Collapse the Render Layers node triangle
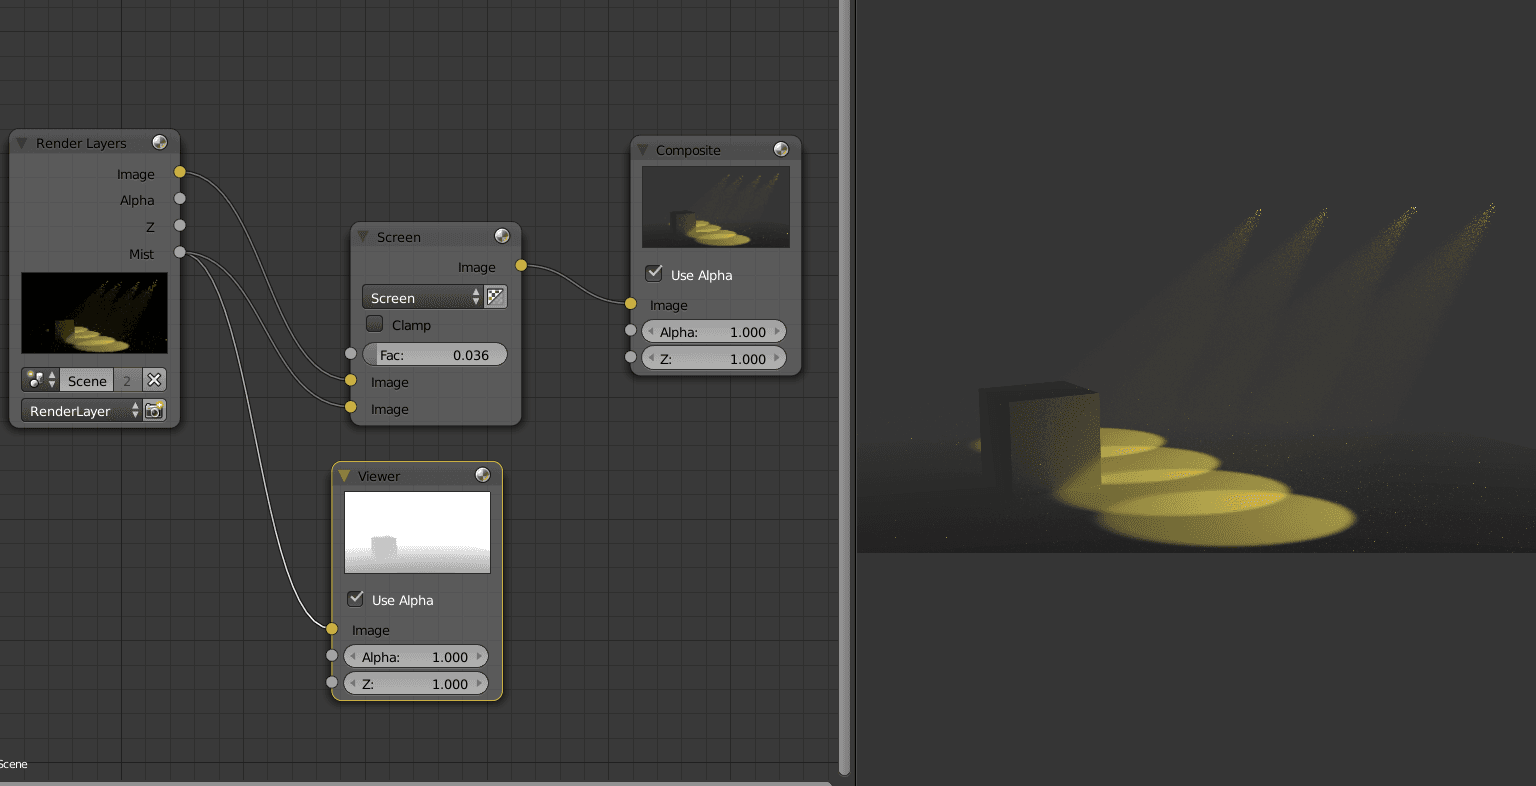 (22, 143)
